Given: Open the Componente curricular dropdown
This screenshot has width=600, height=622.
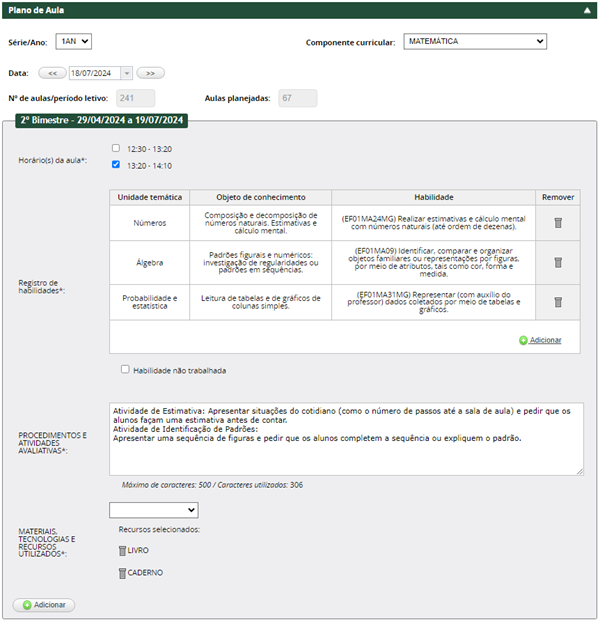Looking at the screenshot, I should point(475,41).
